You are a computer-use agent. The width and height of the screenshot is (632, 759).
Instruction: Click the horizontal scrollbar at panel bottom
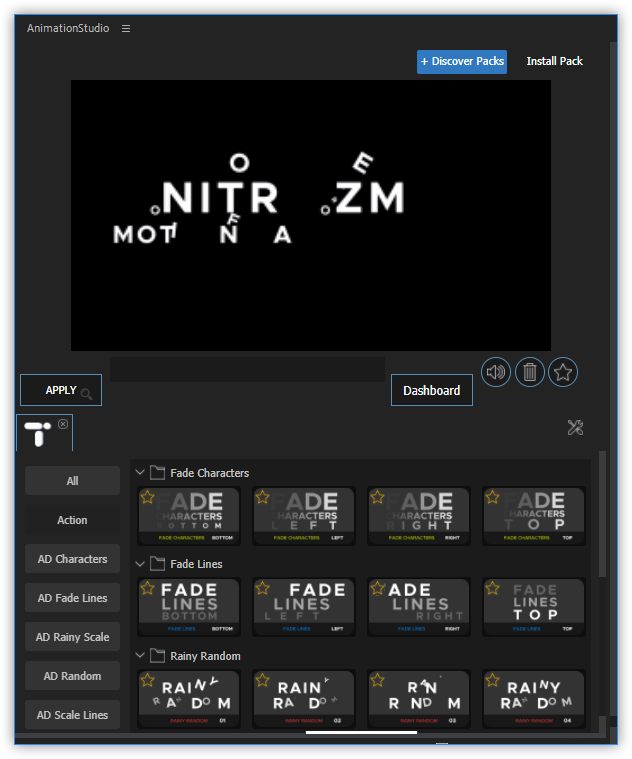361,732
